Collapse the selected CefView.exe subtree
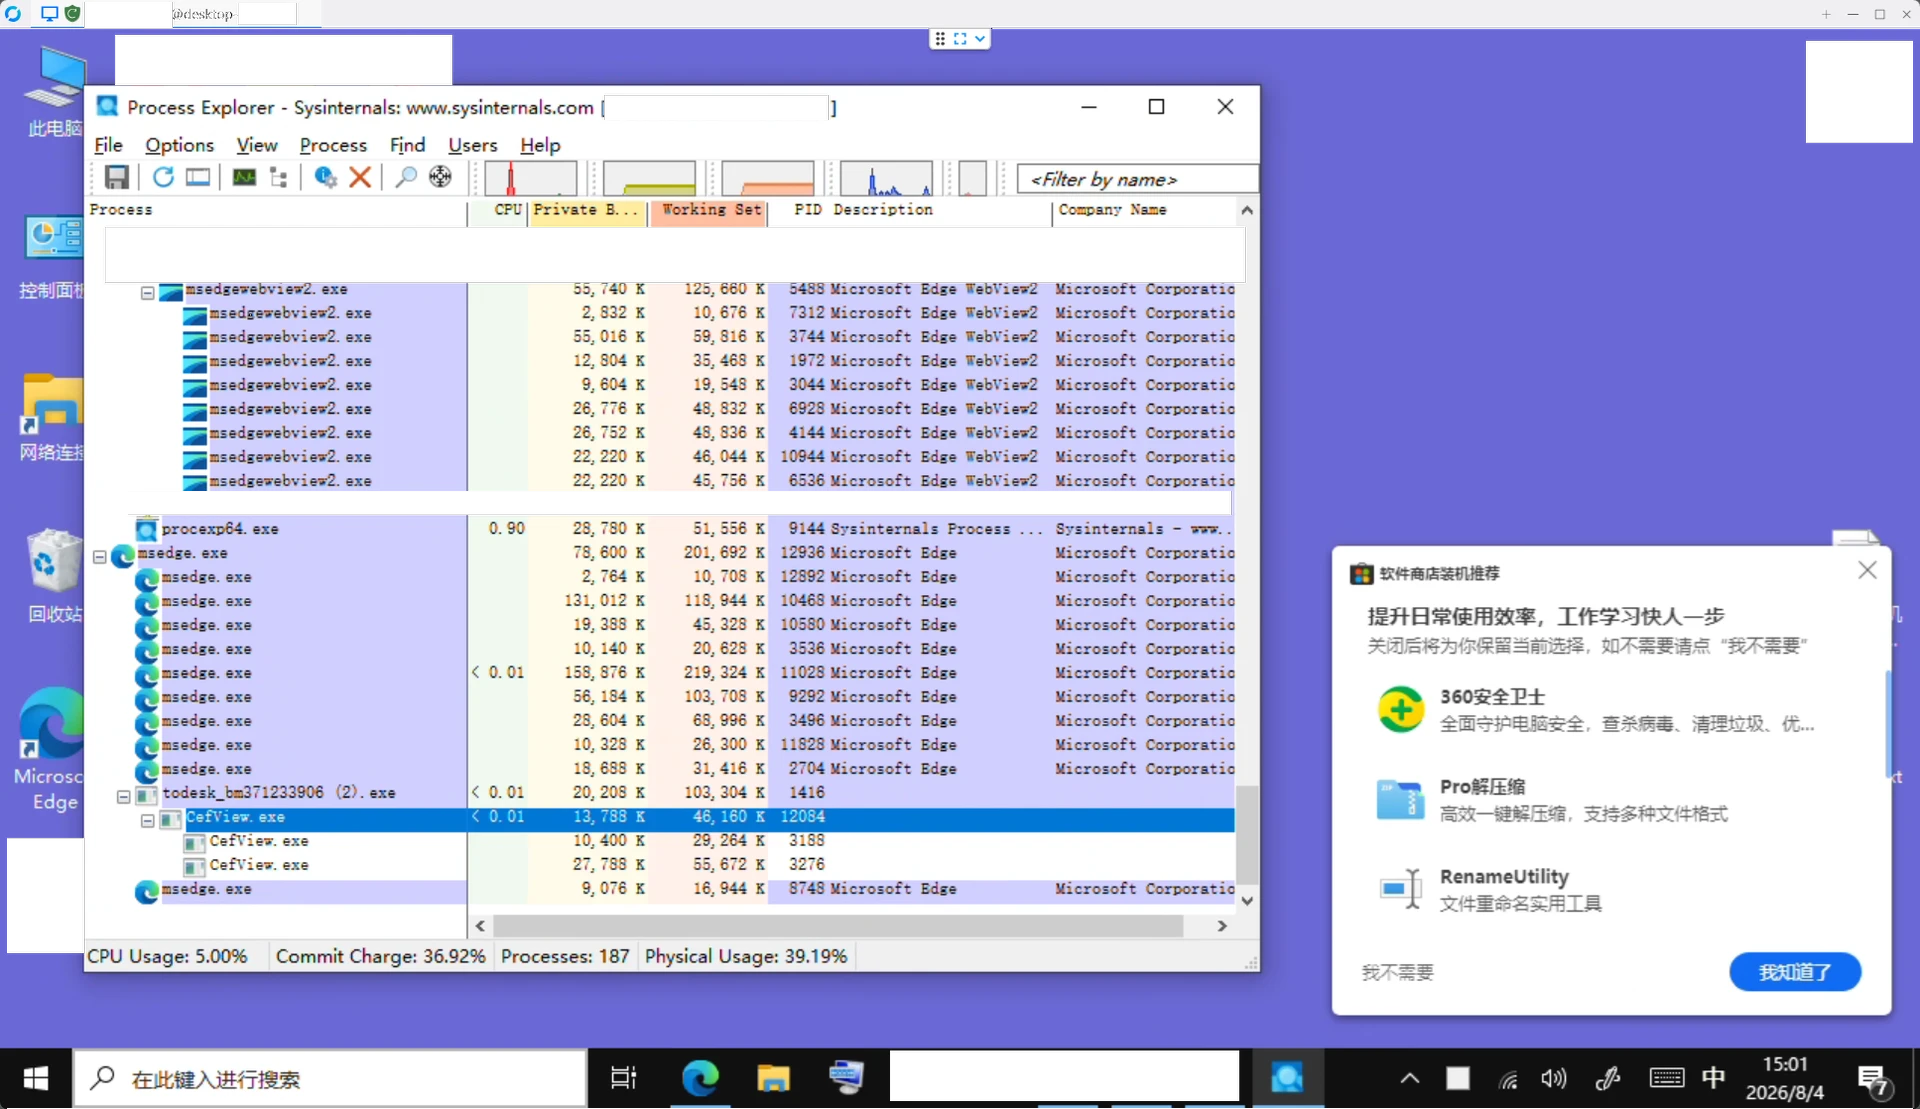1920x1109 pixels. point(147,821)
